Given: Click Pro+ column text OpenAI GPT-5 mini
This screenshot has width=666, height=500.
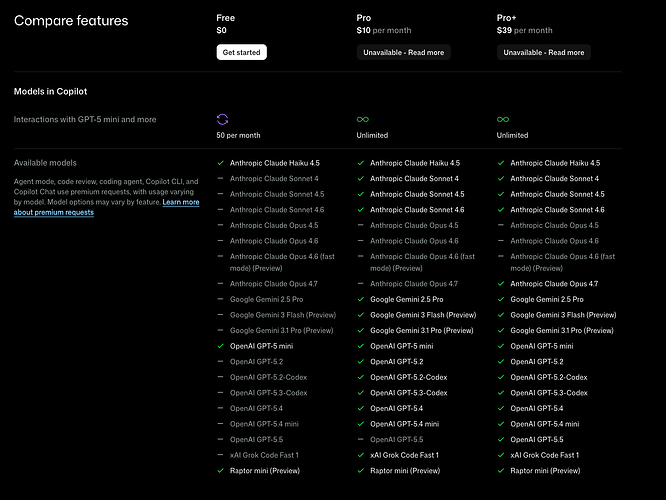Looking at the screenshot, I should pos(542,346).
